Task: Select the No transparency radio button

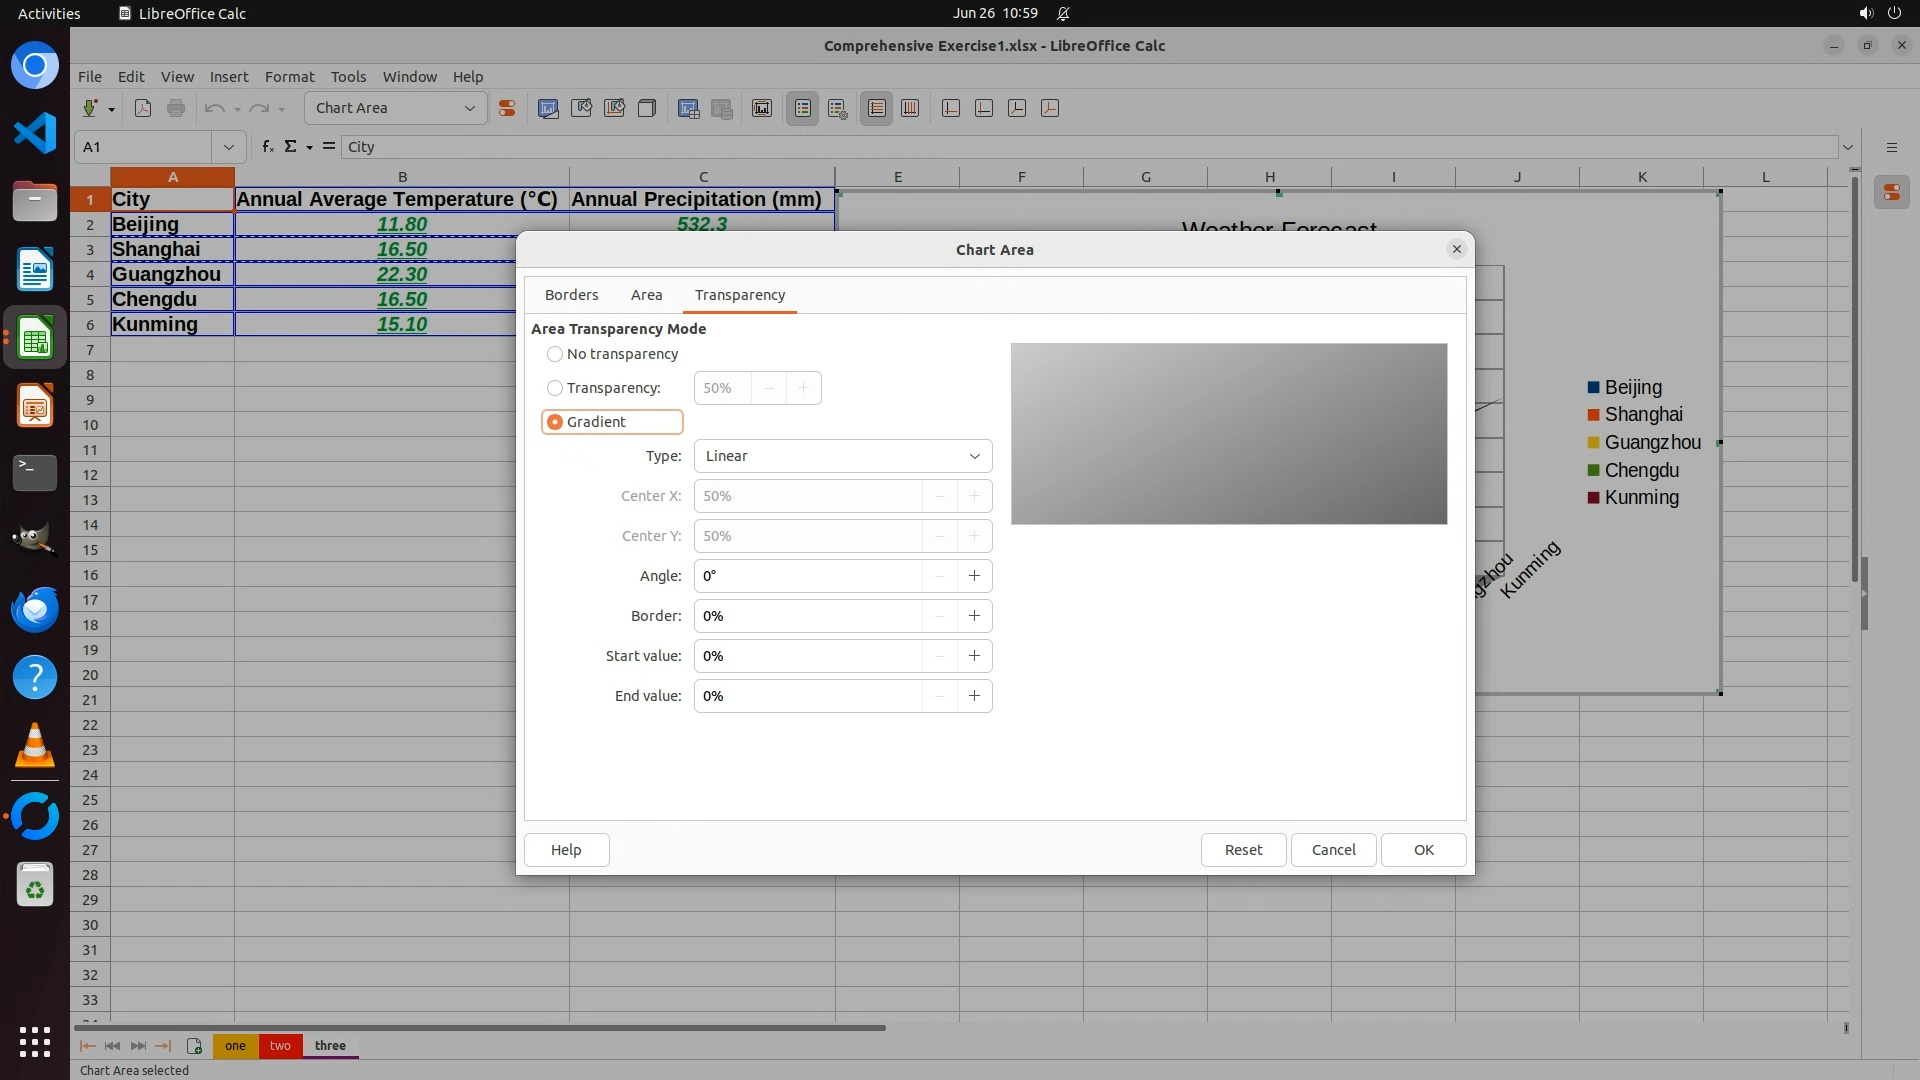Action: tap(555, 354)
